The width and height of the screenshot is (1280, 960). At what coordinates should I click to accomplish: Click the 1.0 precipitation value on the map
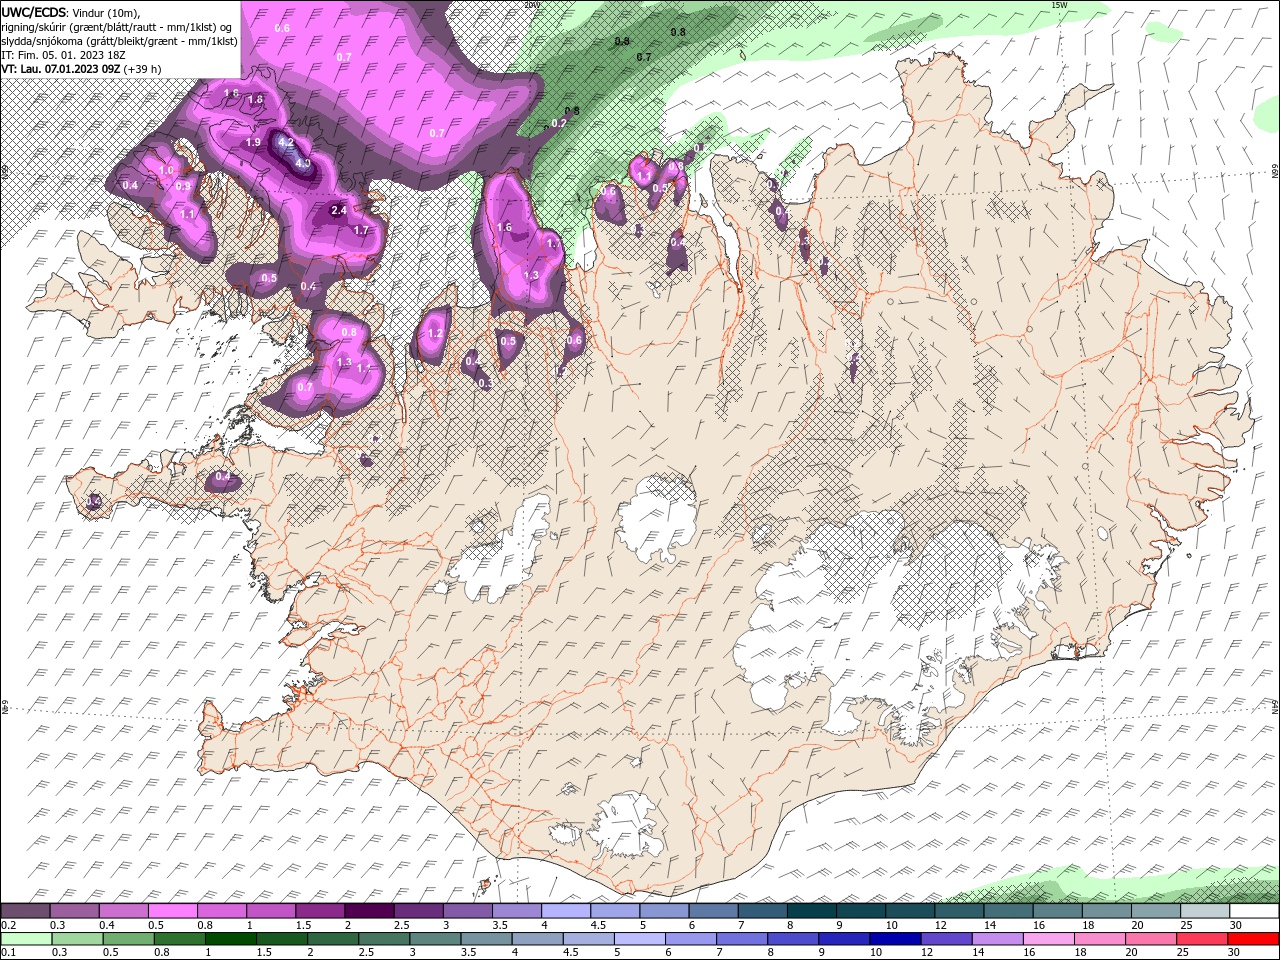pyautogui.click(x=167, y=171)
